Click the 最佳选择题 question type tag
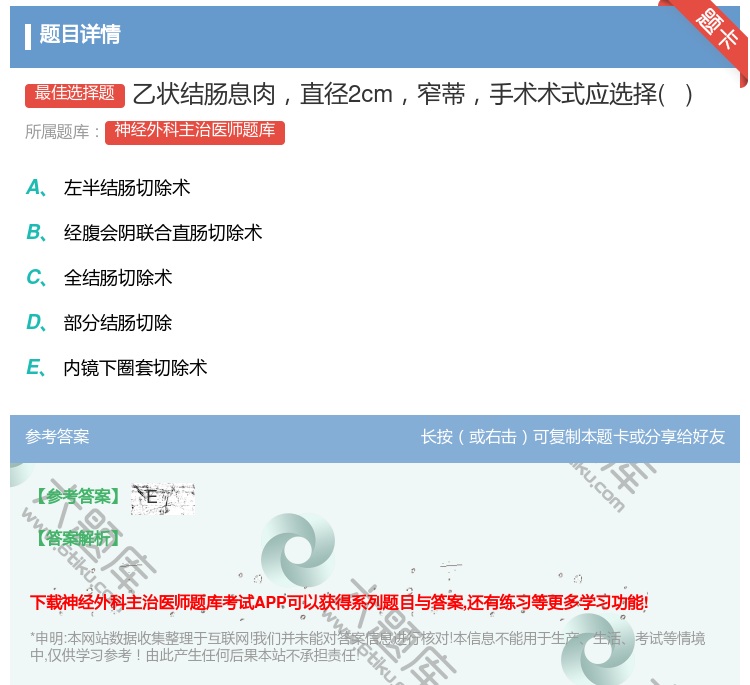Viewport: 750px width, 685px height. [x=75, y=94]
